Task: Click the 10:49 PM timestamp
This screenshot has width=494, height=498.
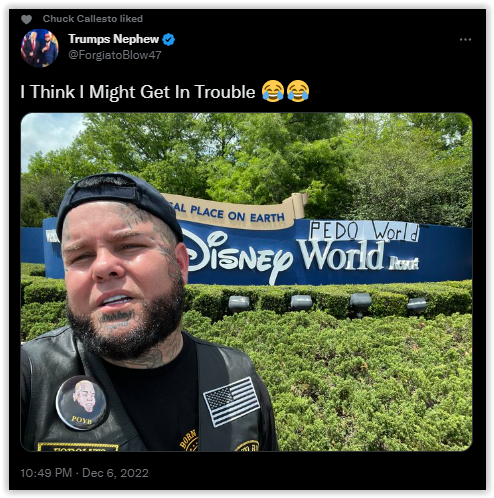Action: coord(46,473)
